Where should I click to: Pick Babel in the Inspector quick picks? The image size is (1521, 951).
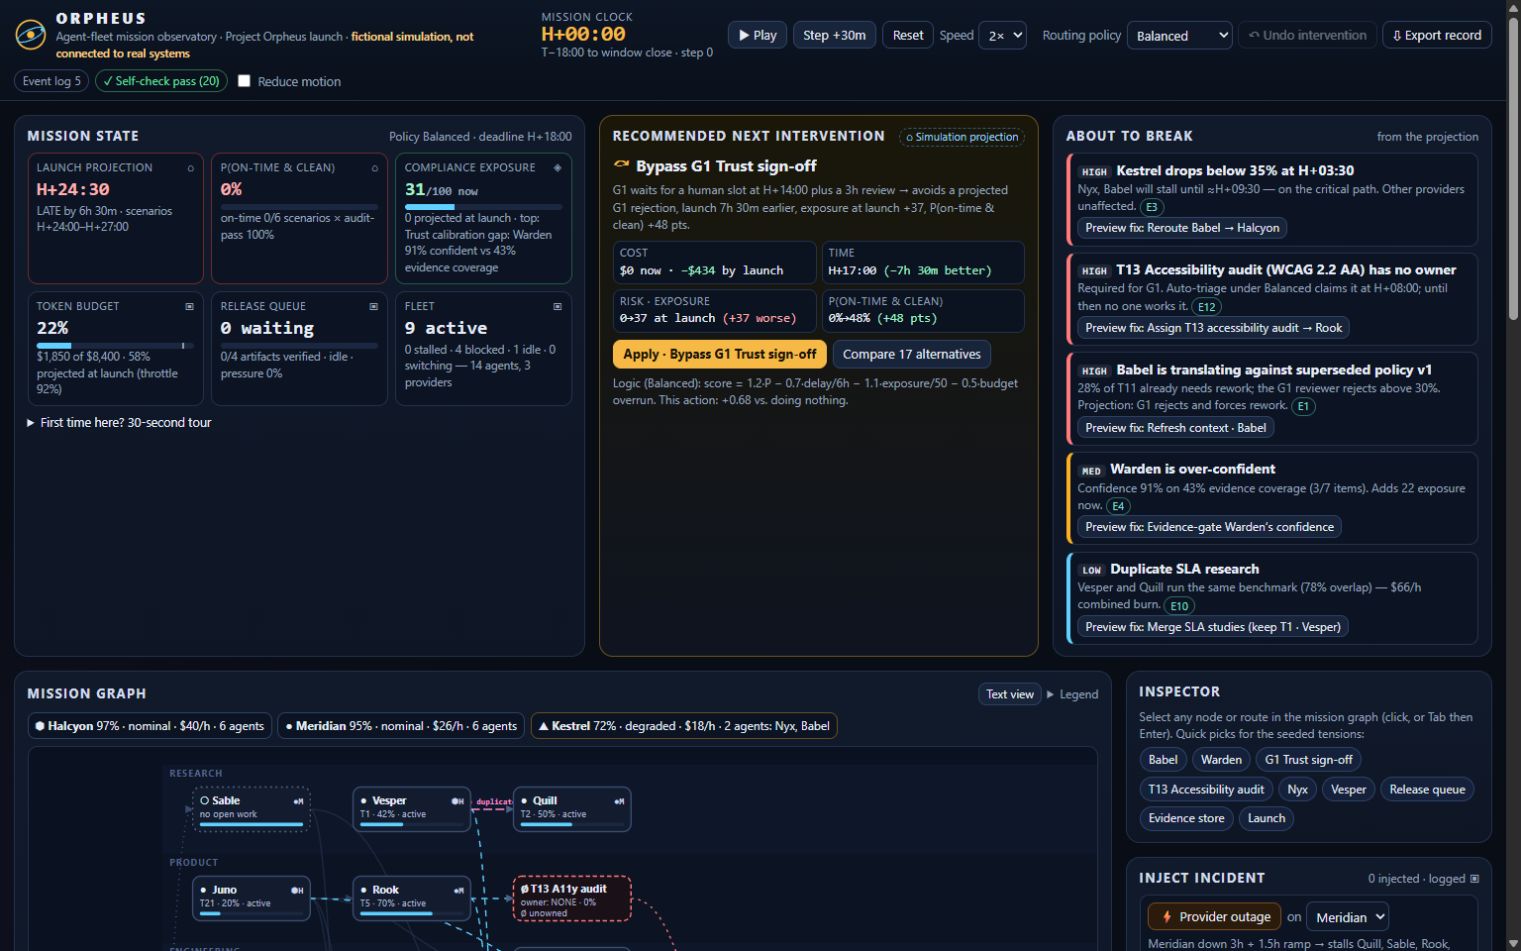(x=1163, y=760)
